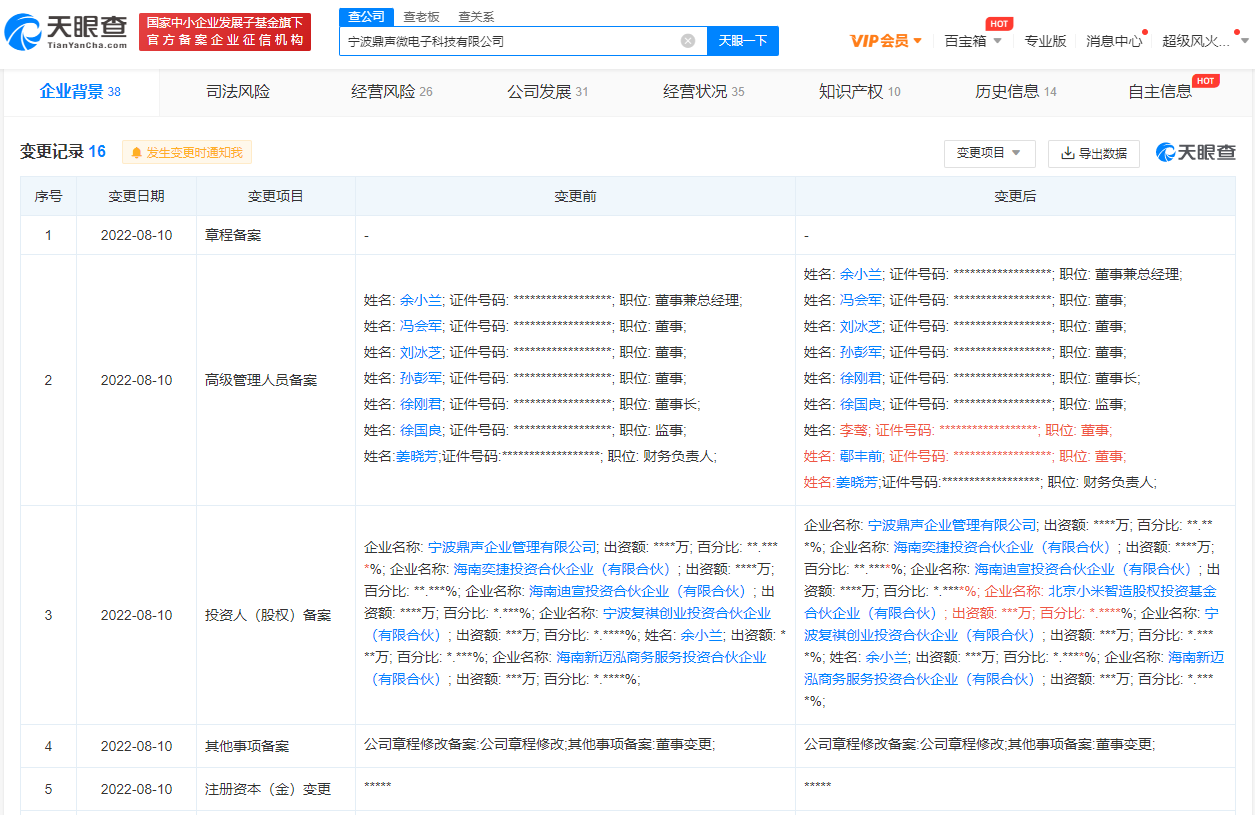Open the 变更项目 filter dropdown

[x=989, y=153]
